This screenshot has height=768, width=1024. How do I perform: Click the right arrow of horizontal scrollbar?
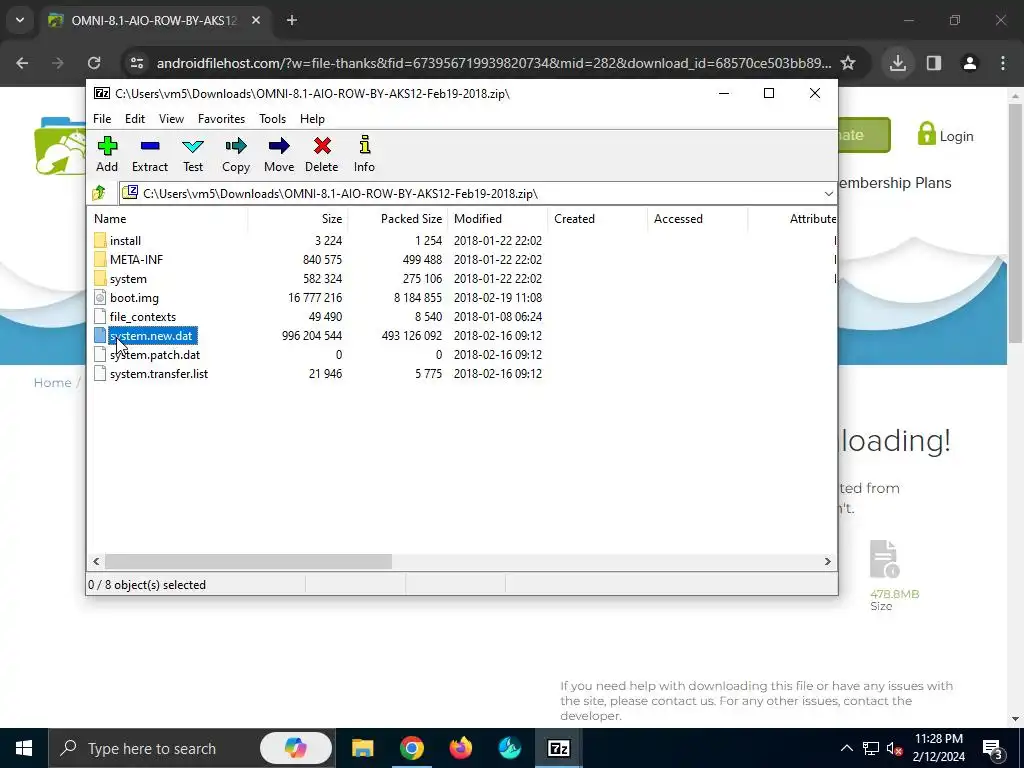click(827, 562)
